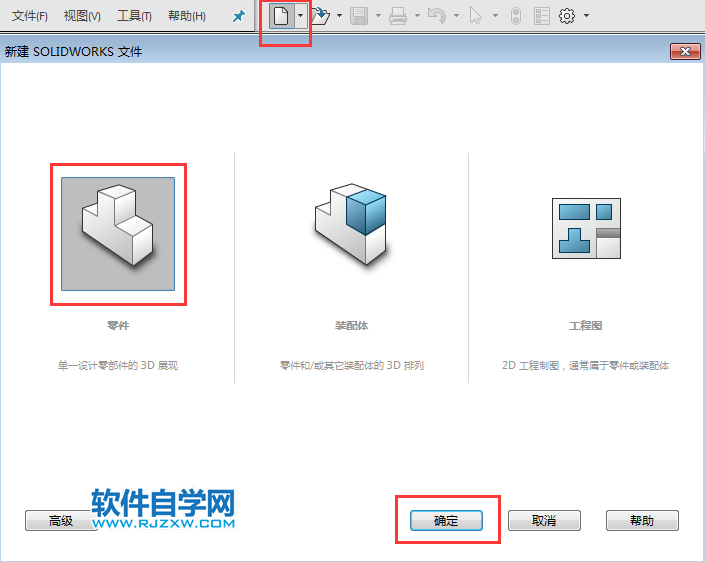Image resolution: width=705 pixels, height=562 pixels.
Task: Expand the Options gear dropdown arrow
Action: point(586,16)
